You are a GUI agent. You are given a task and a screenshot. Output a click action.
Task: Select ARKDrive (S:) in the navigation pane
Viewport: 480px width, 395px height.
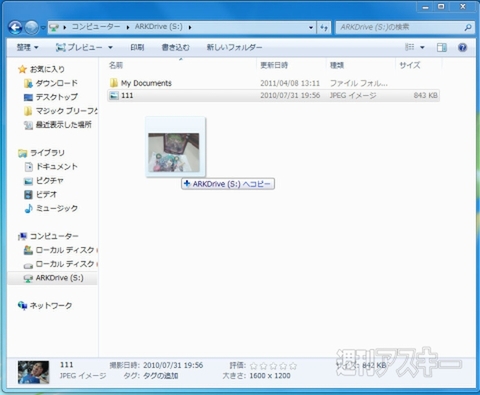pyautogui.click(x=60, y=278)
